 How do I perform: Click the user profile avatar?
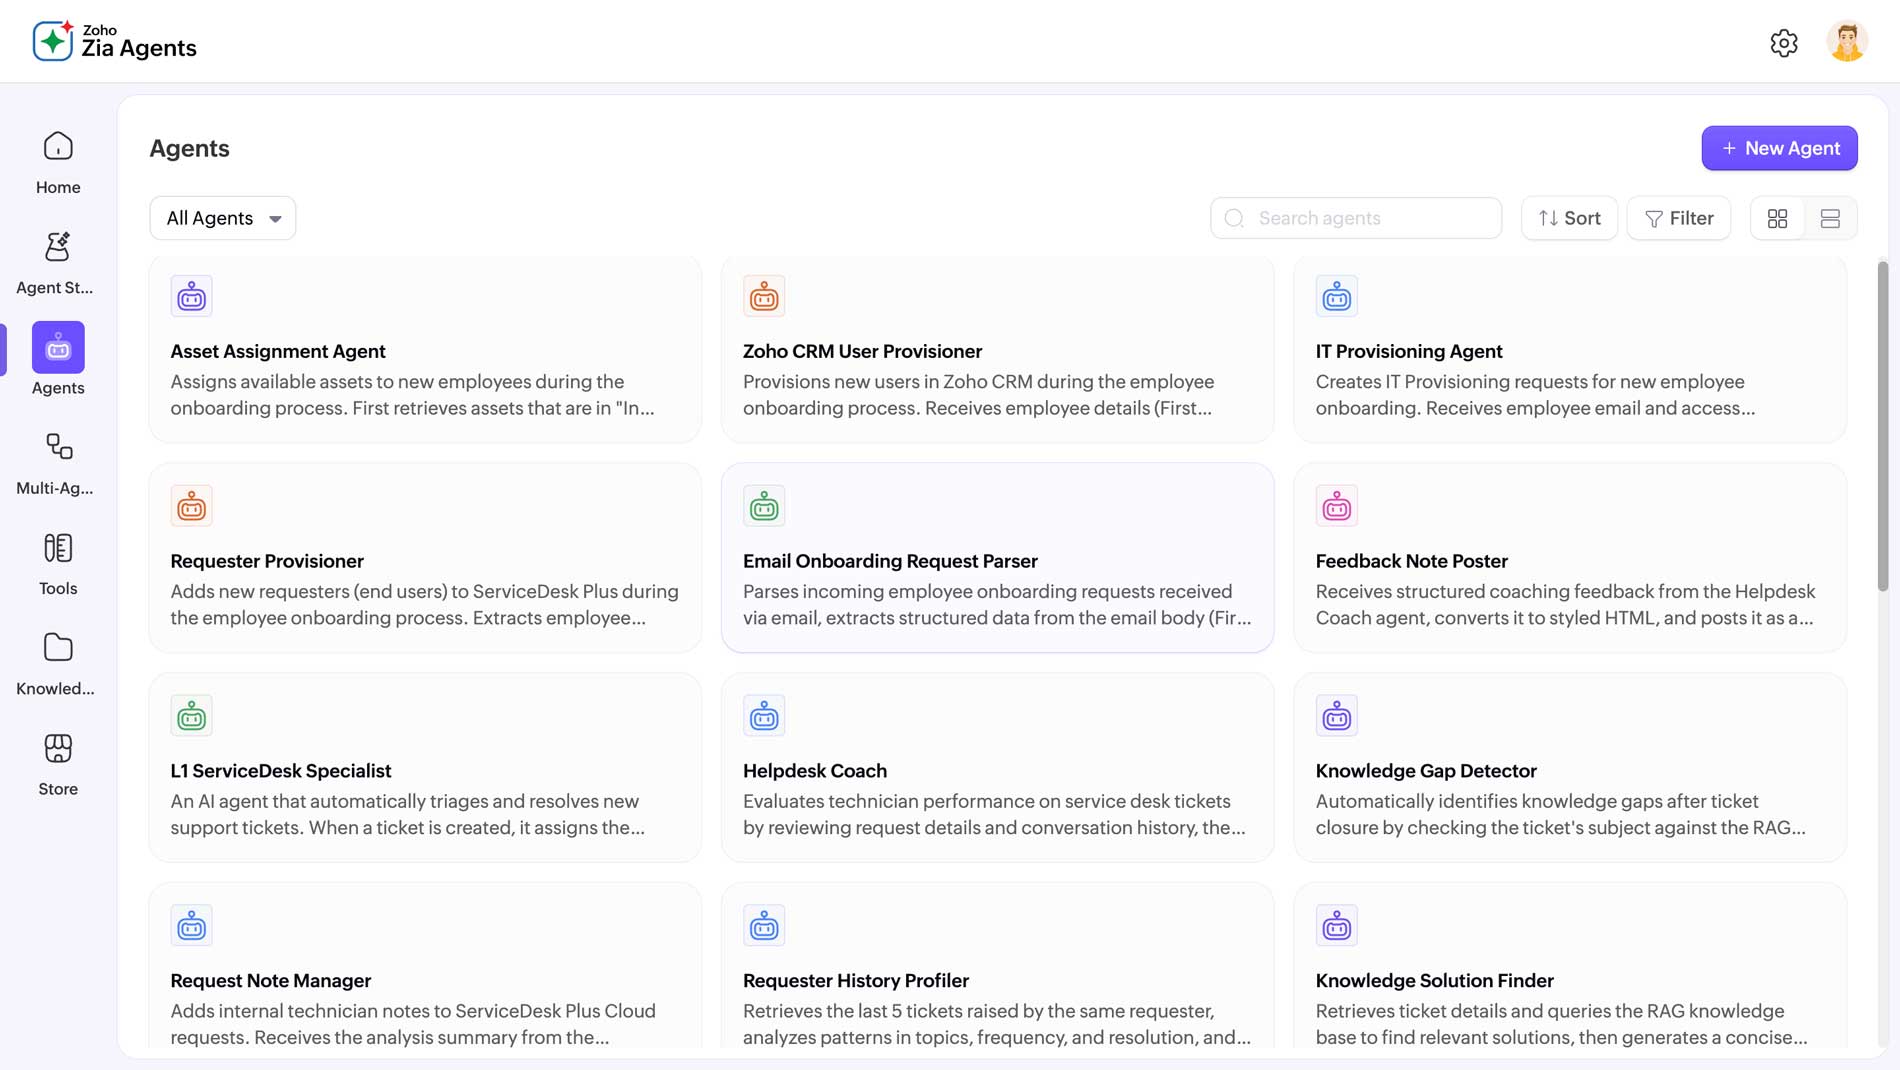click(x=1846, y=42)
